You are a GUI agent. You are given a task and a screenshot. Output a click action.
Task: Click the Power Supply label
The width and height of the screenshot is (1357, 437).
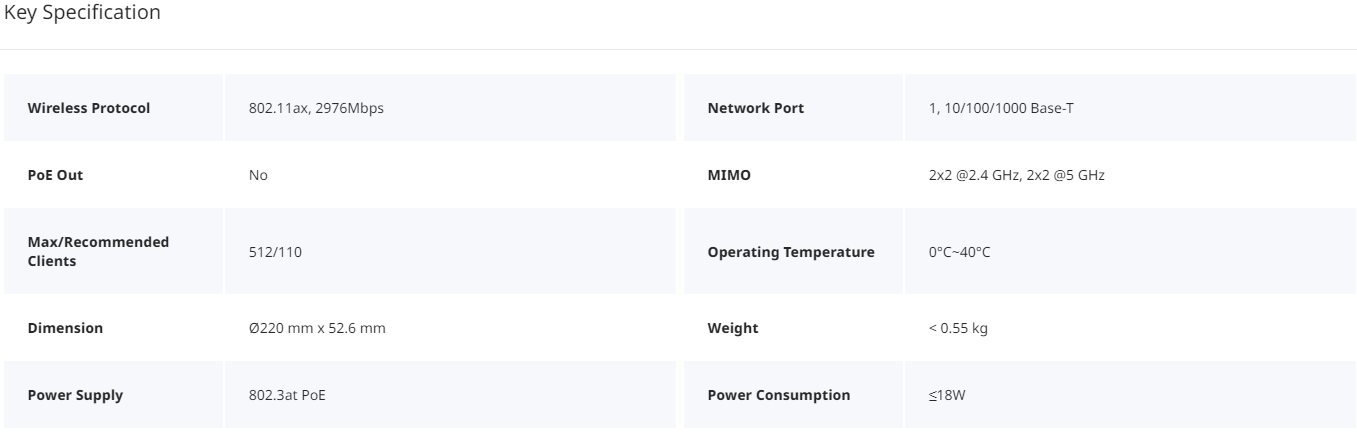pyautogui.click(x=75, y=395)
